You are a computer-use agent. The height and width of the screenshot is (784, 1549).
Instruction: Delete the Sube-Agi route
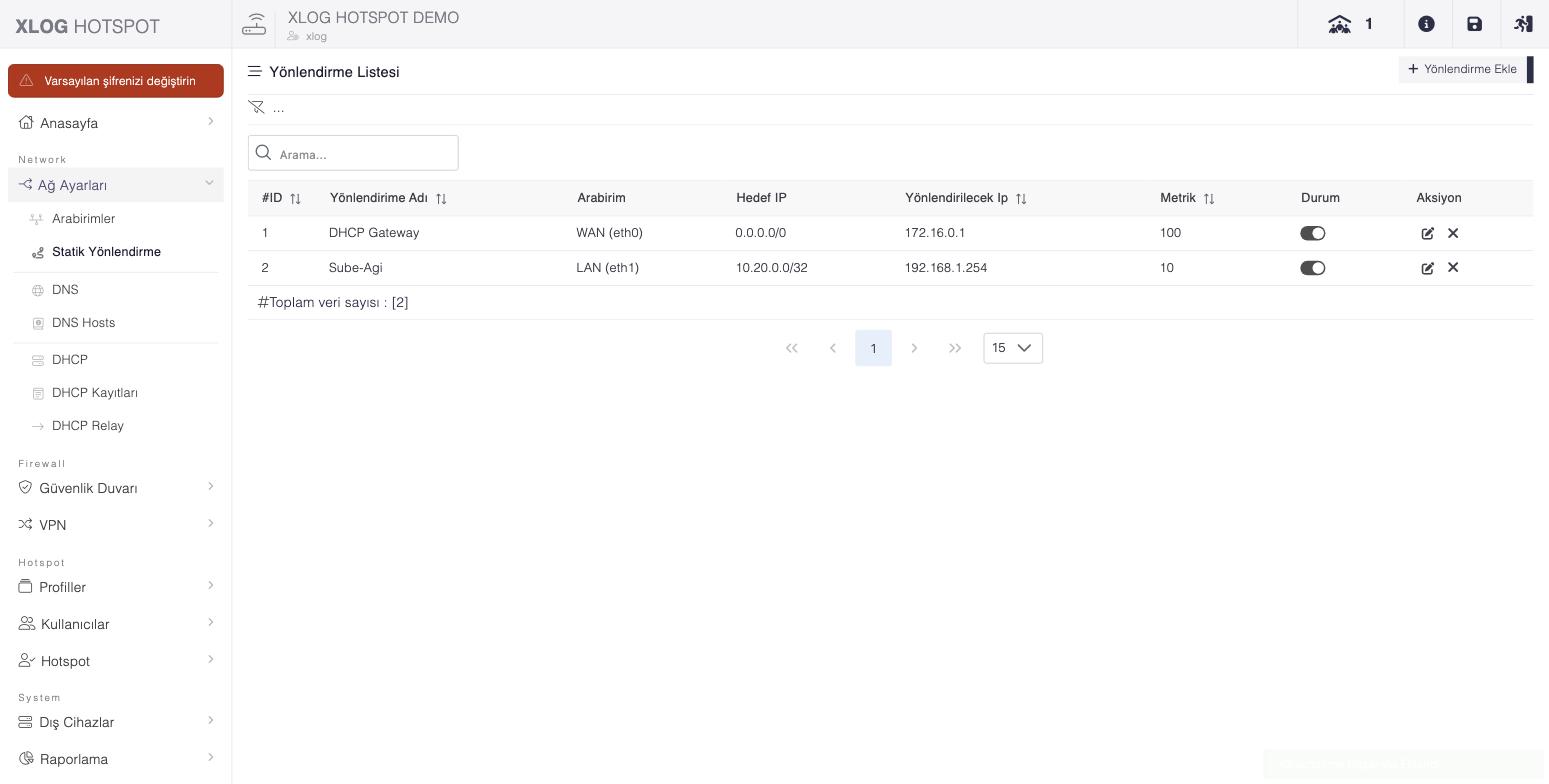(x=1453, y=267)
